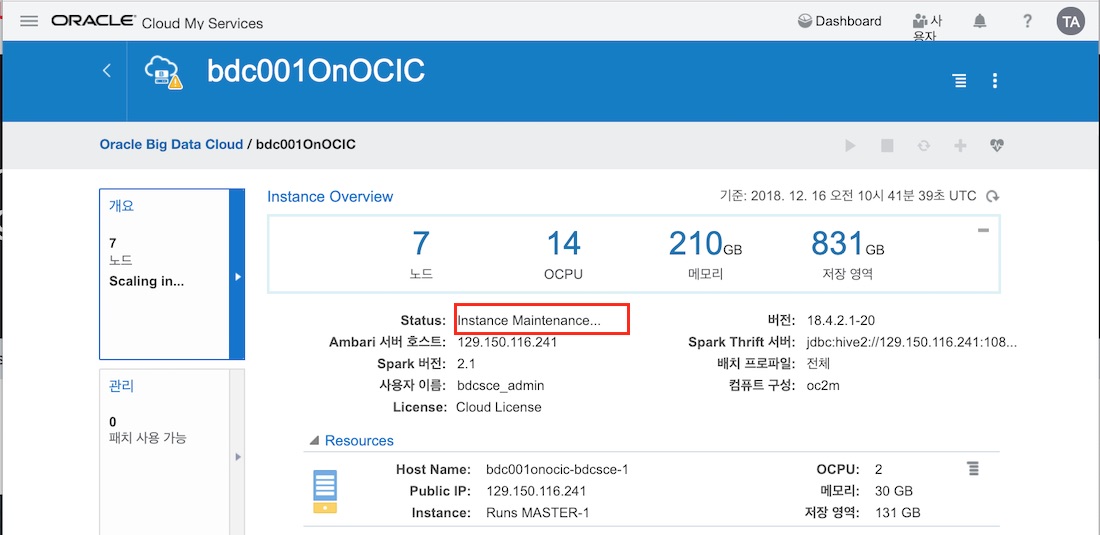Go back using the left chevron
The height and width of the screenshot is (535, 1100).
[107, 70]
